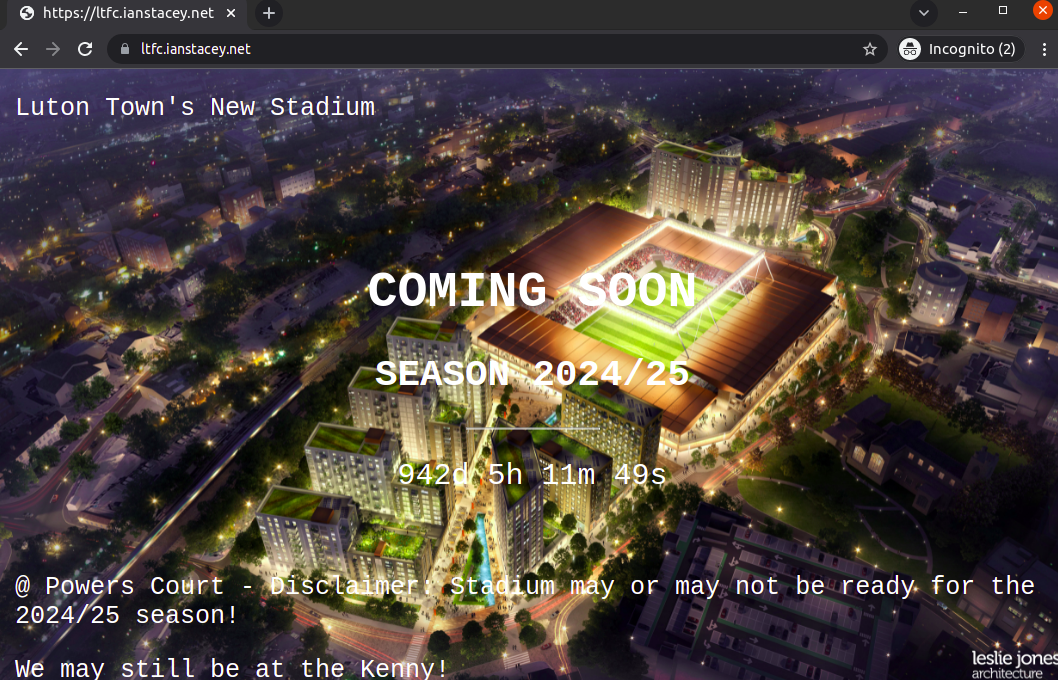Image resolution: width=1058 pixels, height=680 pixels.
Task: Minimize the browser window
Action: pyautogui.click(x=963, y=11)
